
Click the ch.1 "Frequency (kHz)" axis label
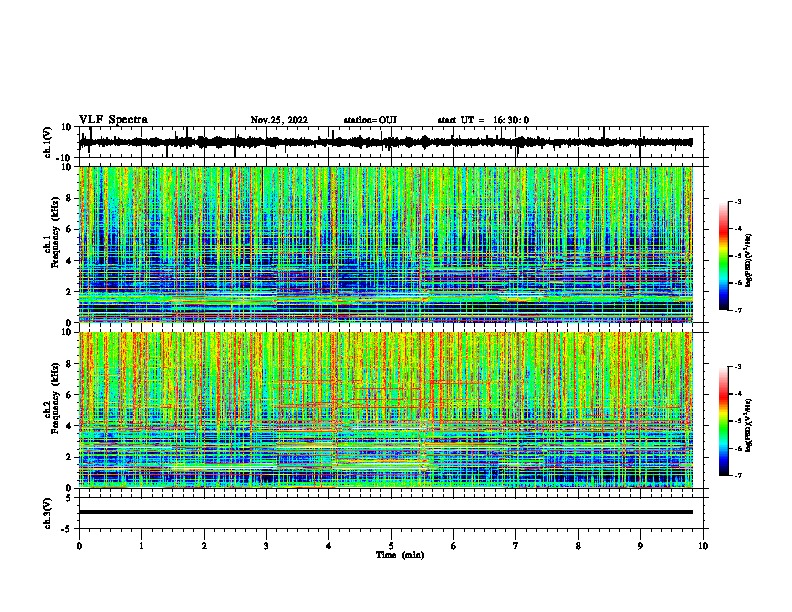tap(55, 233)
